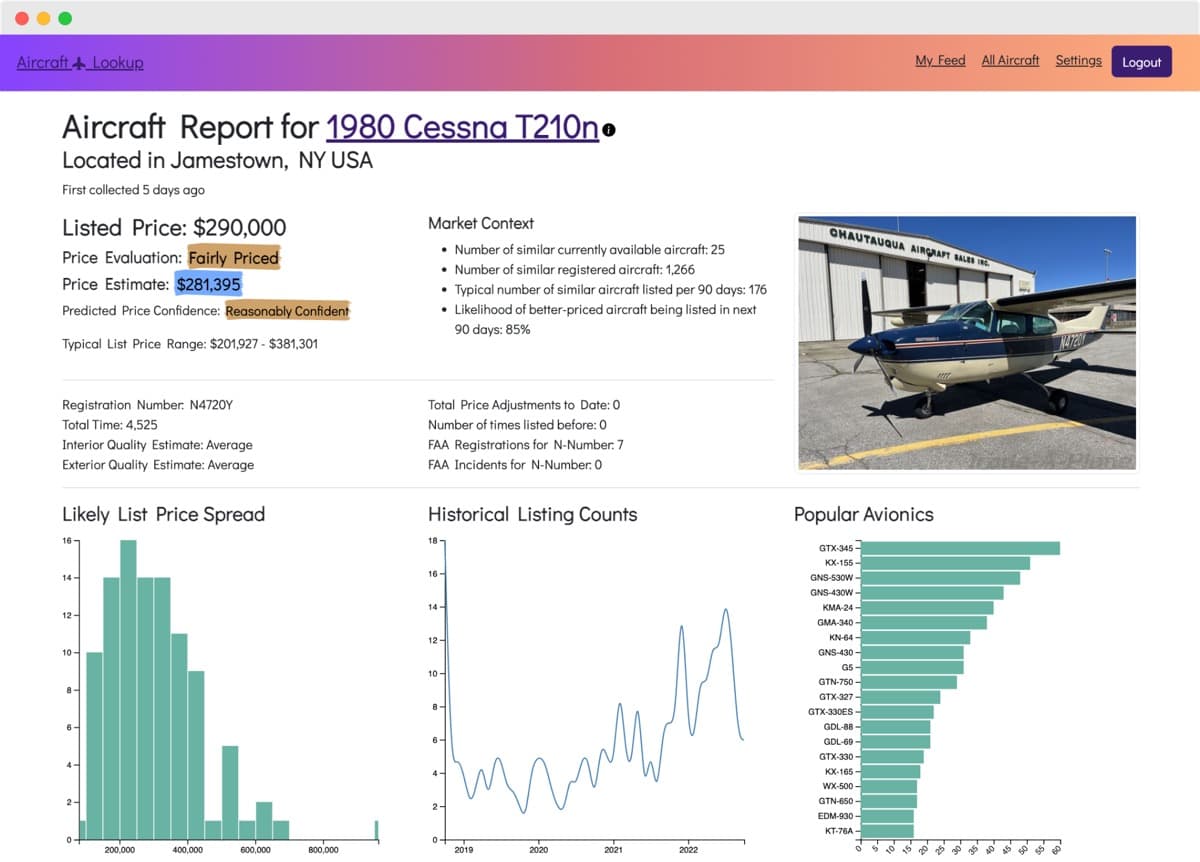1200x862 pixels.
Task: Click the GTN-750 avionics bar
Action: [909, 682]
